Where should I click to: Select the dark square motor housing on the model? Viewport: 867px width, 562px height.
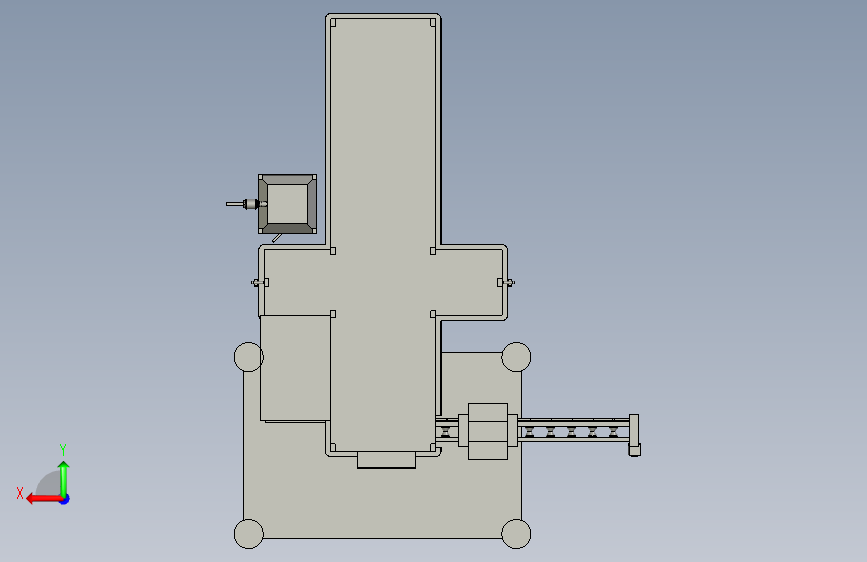pos(288,204)
